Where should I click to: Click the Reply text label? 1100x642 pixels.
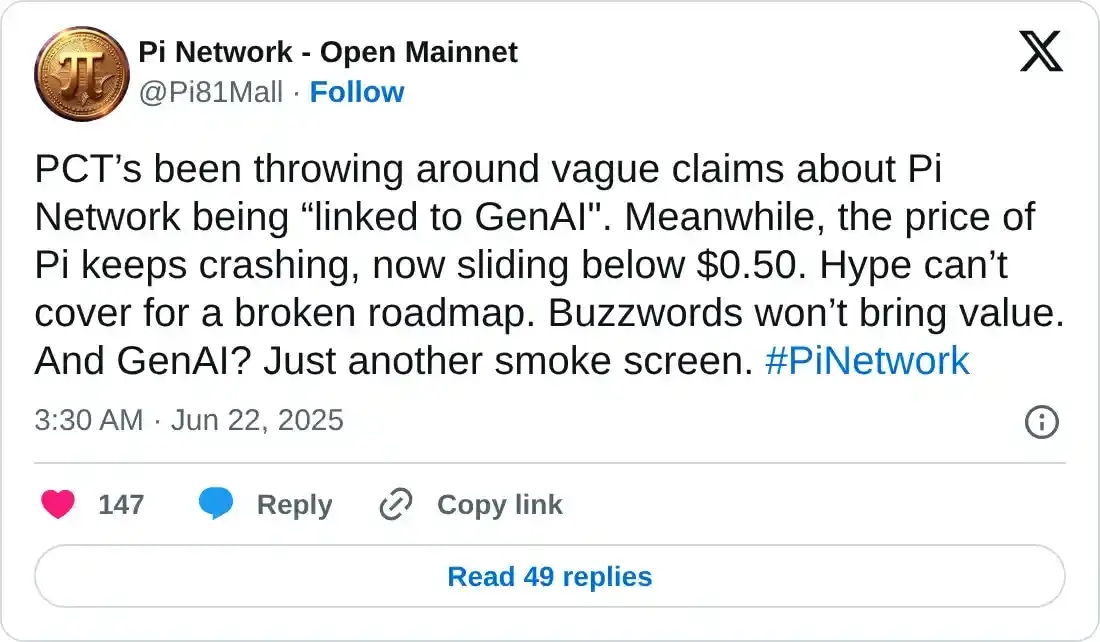(x=294, y=505)
